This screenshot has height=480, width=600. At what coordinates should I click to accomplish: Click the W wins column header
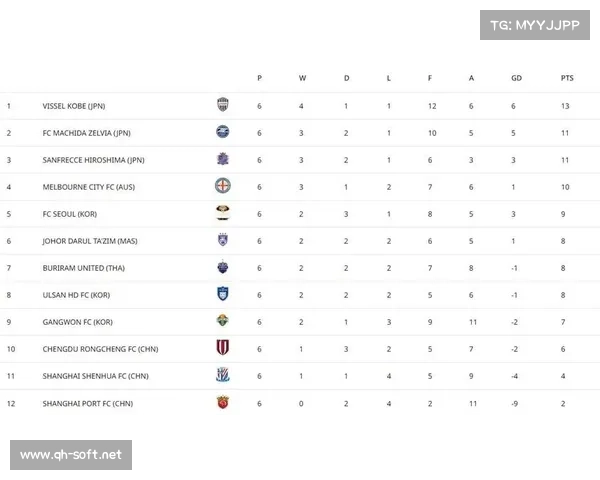(x=302, y=78)
